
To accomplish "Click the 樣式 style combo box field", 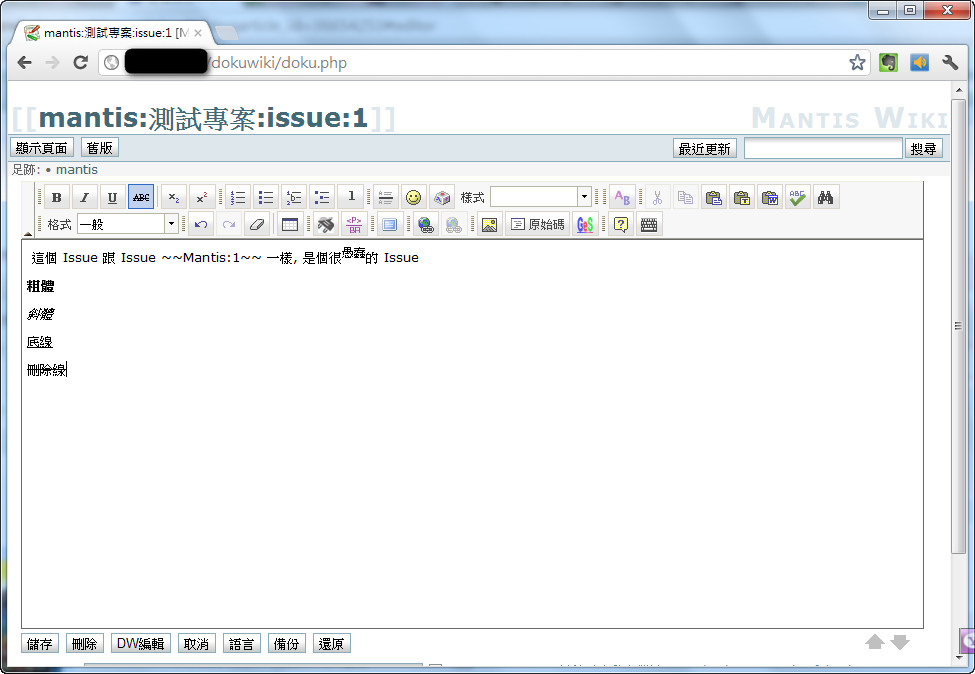I will coord(540,196).
